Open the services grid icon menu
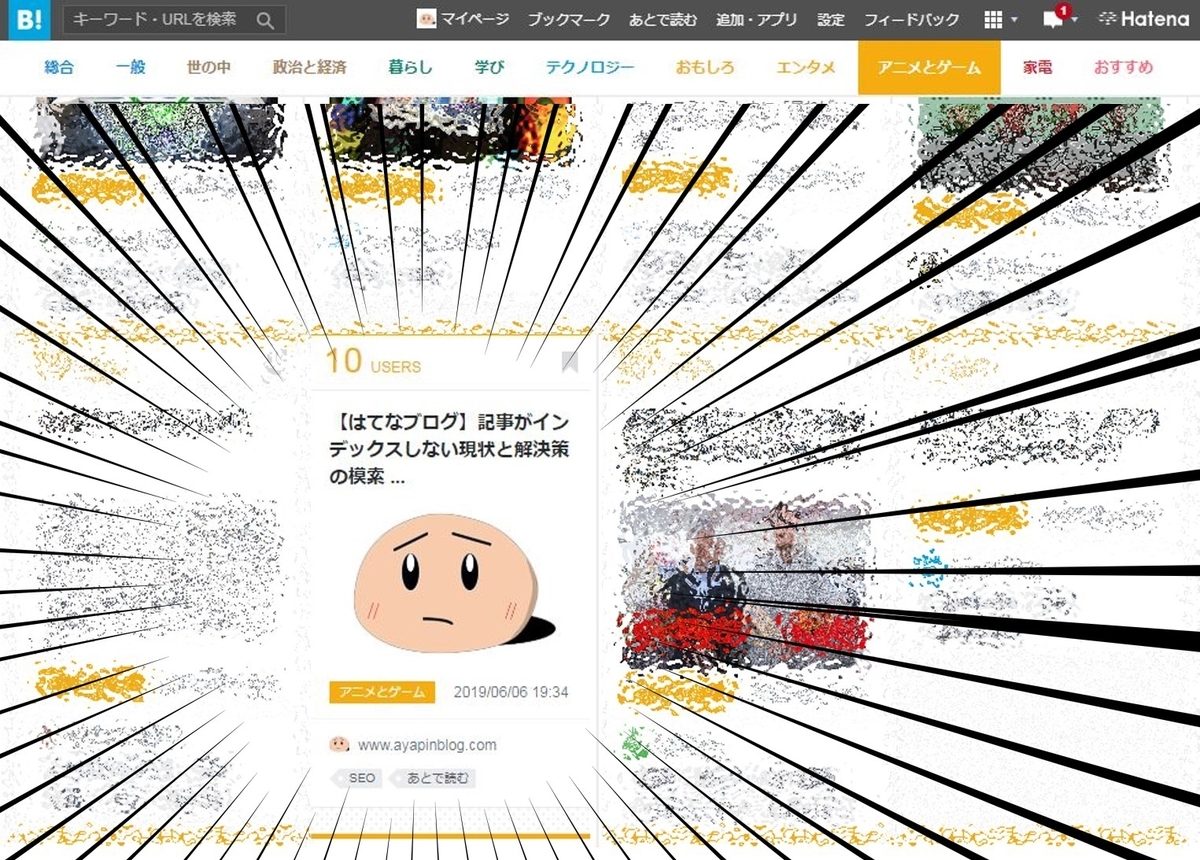 point(993,20)
